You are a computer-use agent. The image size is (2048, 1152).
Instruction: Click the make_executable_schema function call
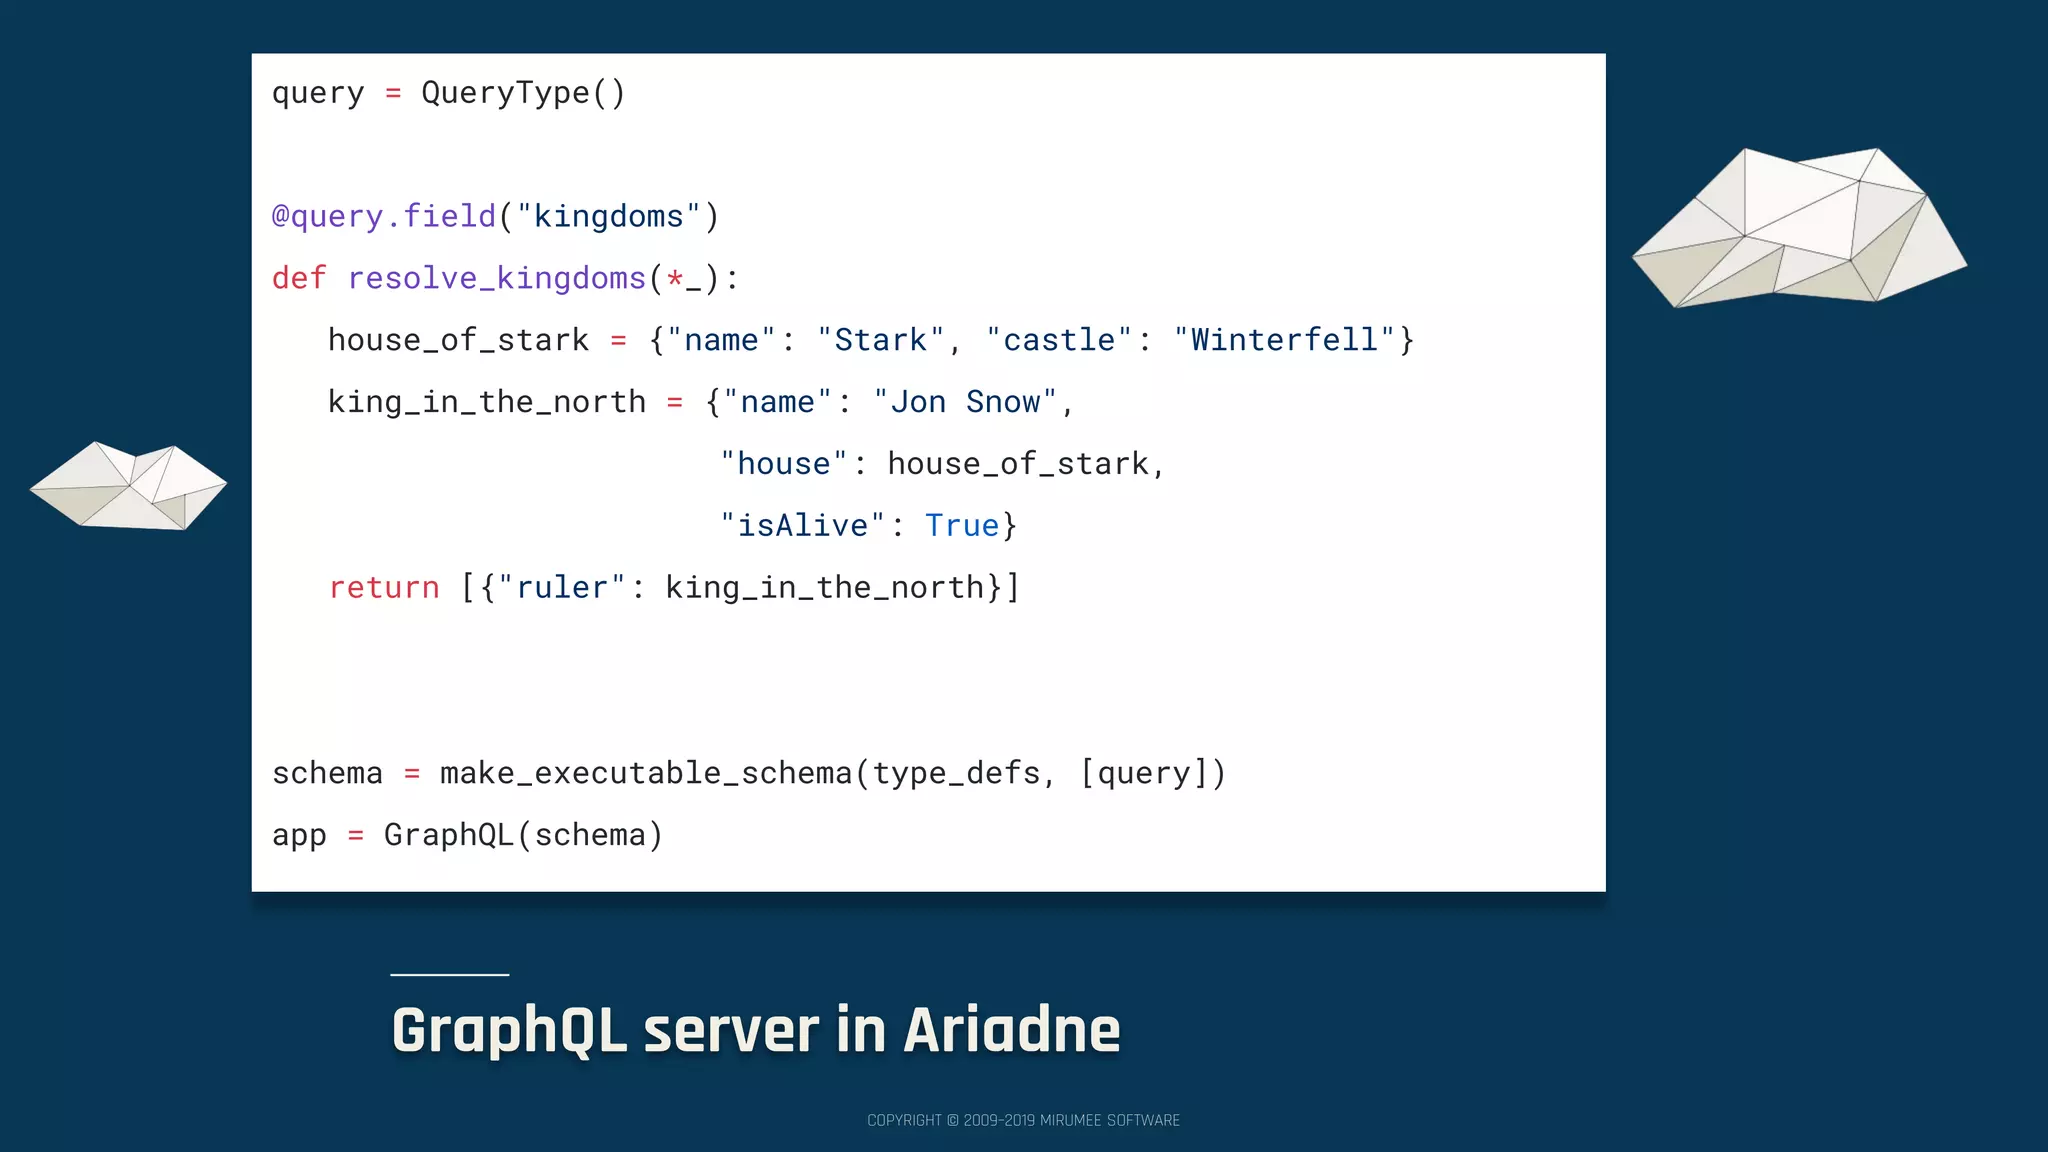(x=645, y=773)
